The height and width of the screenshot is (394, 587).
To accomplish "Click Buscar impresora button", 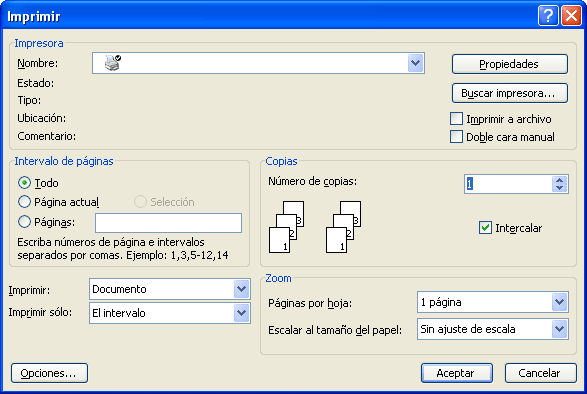I will click(510, 93).
